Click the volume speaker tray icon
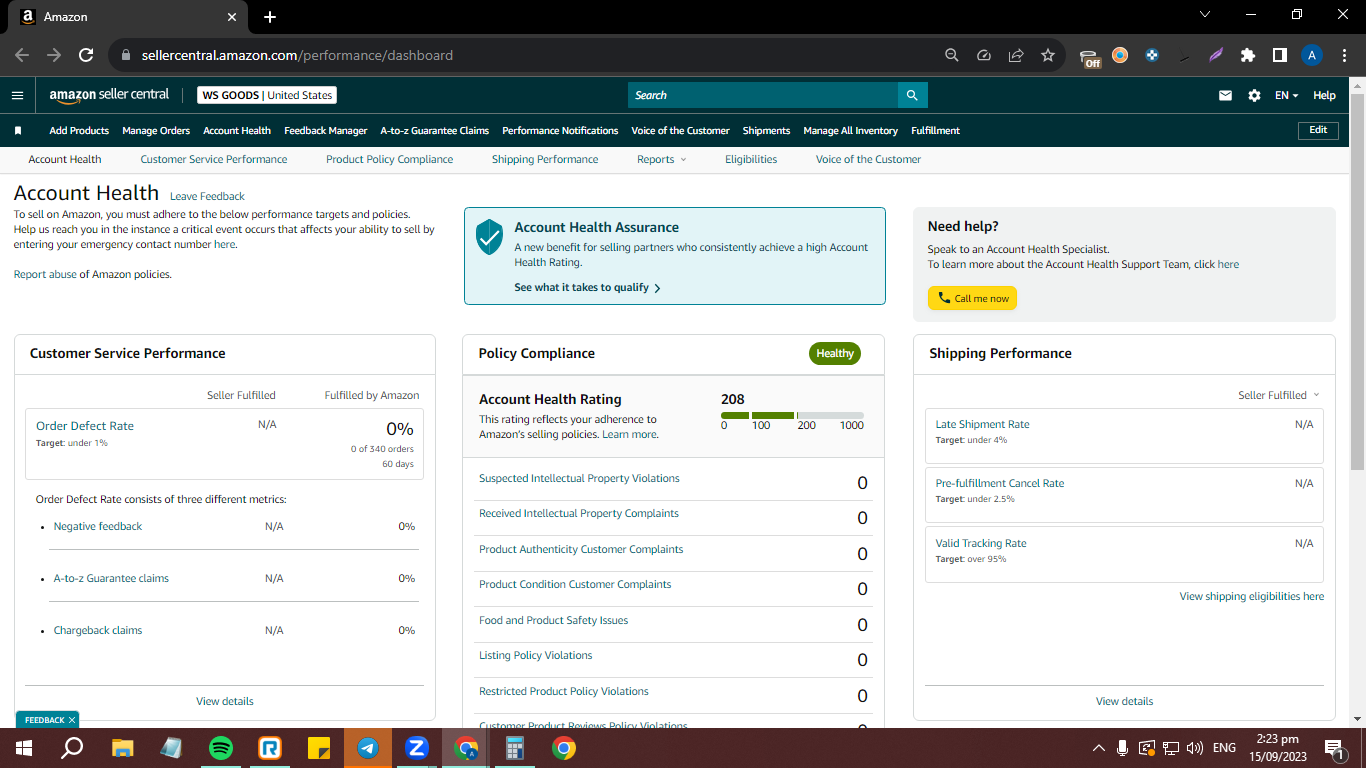The width and height of the screenshot is (1366, 768). tap(1194, 748)
